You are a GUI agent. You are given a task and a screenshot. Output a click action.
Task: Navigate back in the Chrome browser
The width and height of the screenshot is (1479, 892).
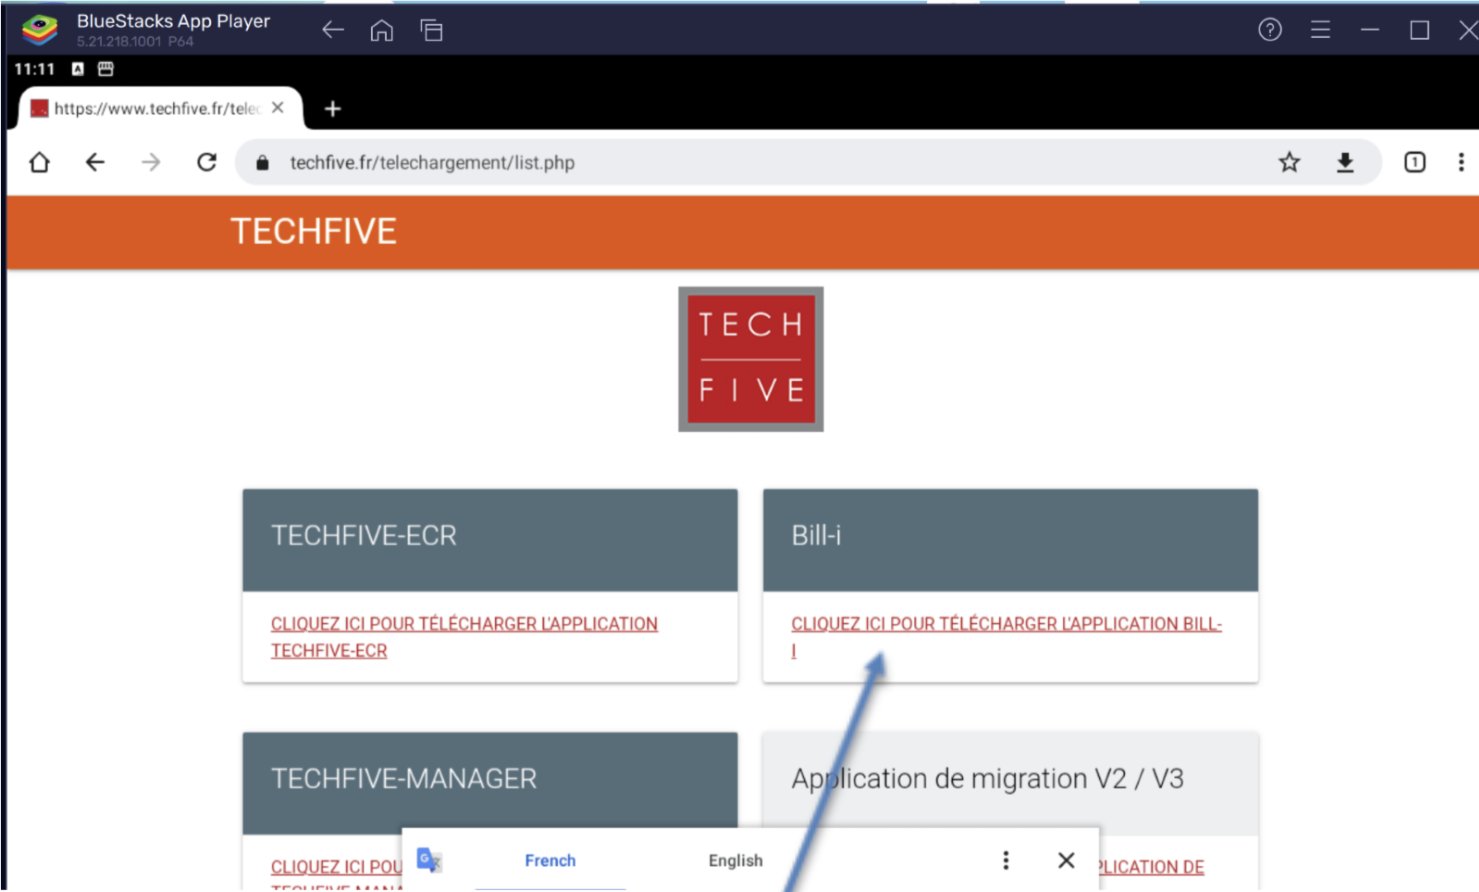pos(95,162)
